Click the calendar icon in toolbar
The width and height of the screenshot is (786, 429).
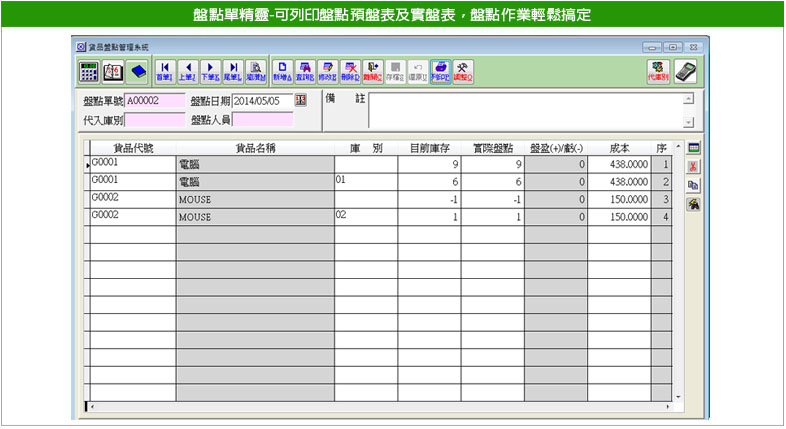(x=113, y=71)
